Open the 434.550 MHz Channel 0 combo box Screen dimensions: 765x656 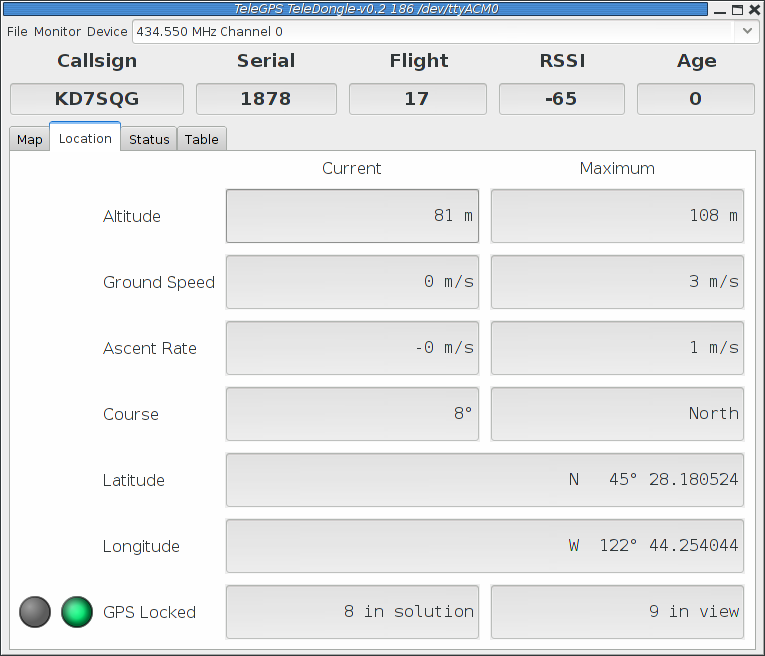tap(446, 32)
